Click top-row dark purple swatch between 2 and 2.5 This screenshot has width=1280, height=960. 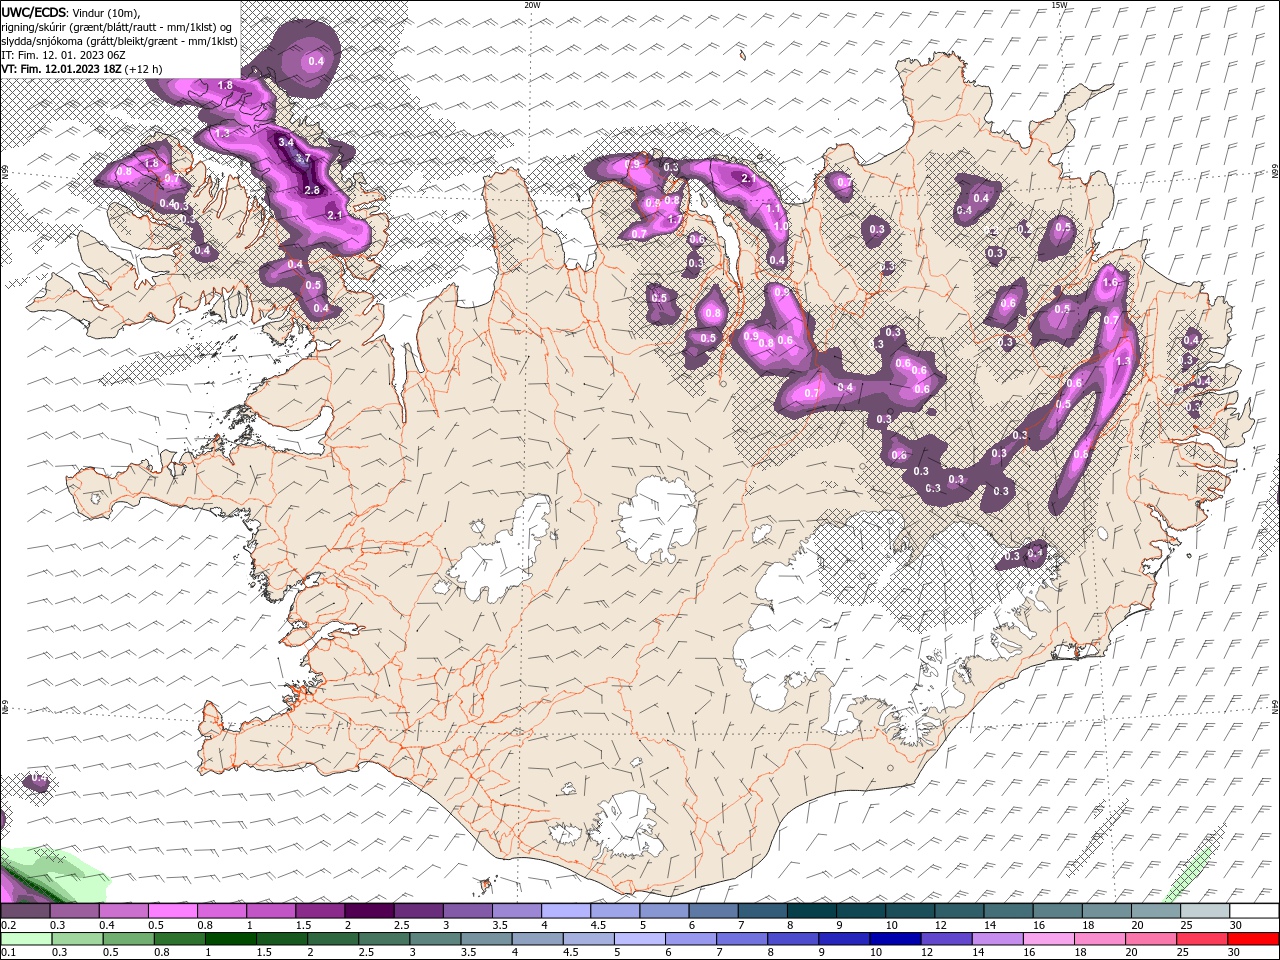[368, 911]
